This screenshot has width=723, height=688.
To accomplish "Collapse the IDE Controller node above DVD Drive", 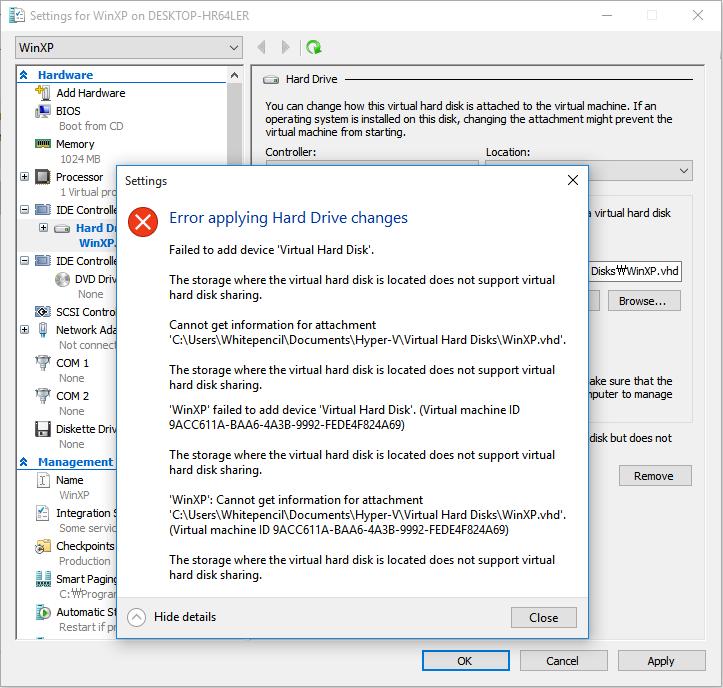I will click(24, 261).
